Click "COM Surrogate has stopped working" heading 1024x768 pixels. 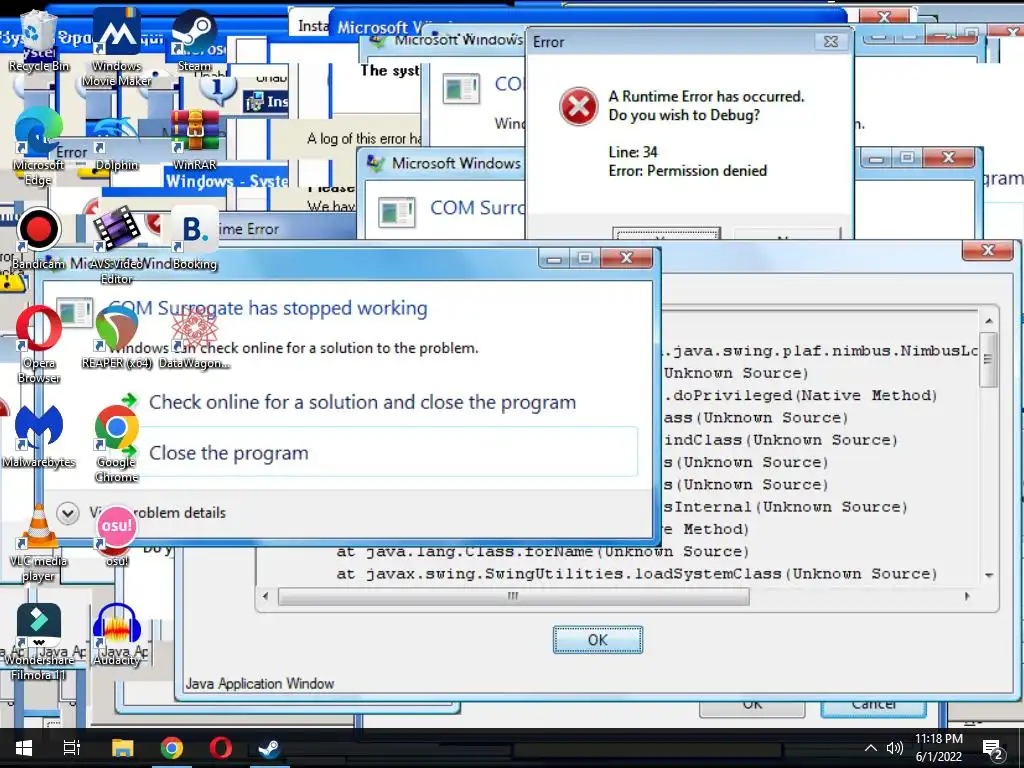pos(268,308)
